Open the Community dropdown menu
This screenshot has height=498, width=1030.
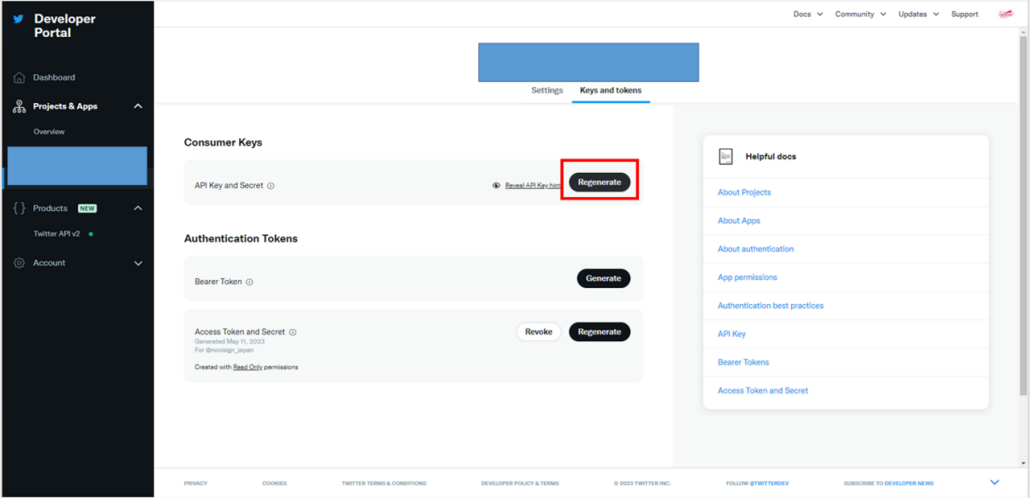861,14
